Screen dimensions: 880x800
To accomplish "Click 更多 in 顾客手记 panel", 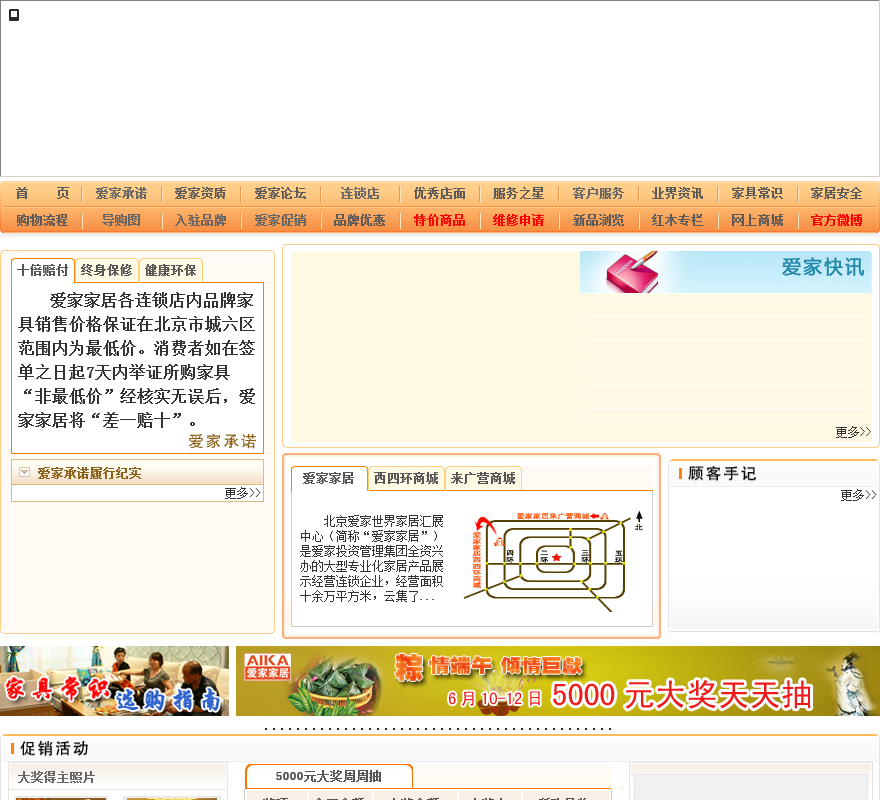I will pyautogui.click(x=858, y=495).
